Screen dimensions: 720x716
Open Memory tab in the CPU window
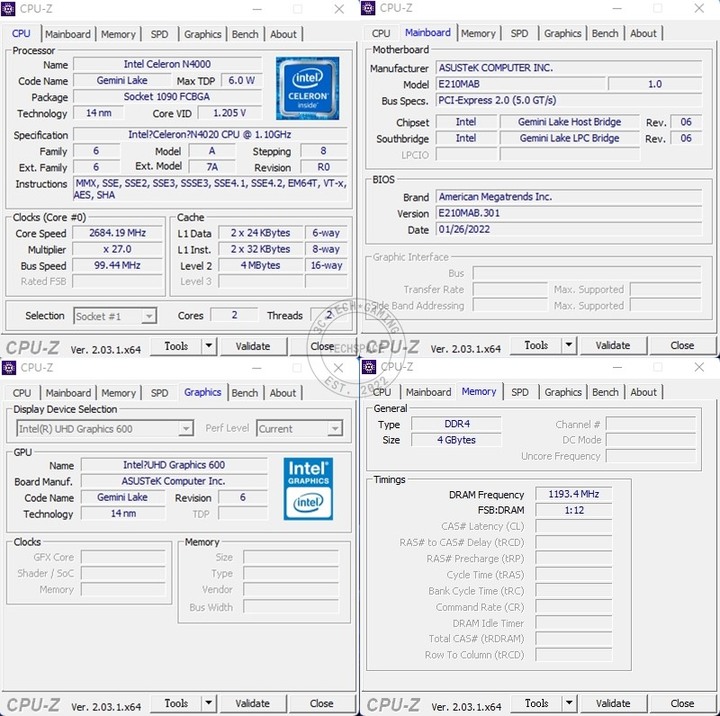click(x=118, y=34)
